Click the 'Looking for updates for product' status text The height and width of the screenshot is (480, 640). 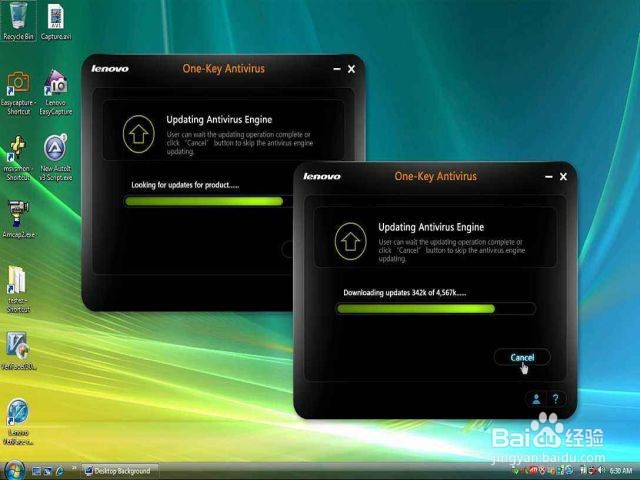[185, 185]
